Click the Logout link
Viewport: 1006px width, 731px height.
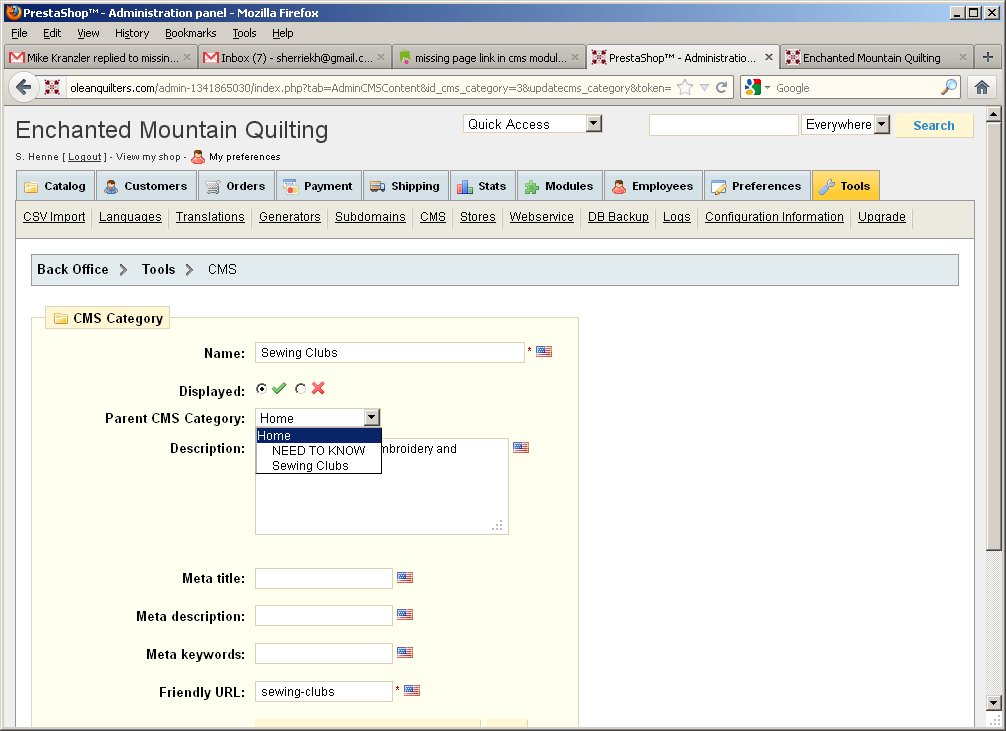85,157
